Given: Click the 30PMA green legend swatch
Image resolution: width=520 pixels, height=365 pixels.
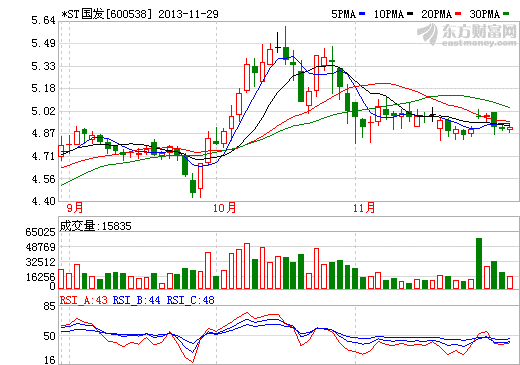Looking at the screenshot, I should (x=506, y=14).
